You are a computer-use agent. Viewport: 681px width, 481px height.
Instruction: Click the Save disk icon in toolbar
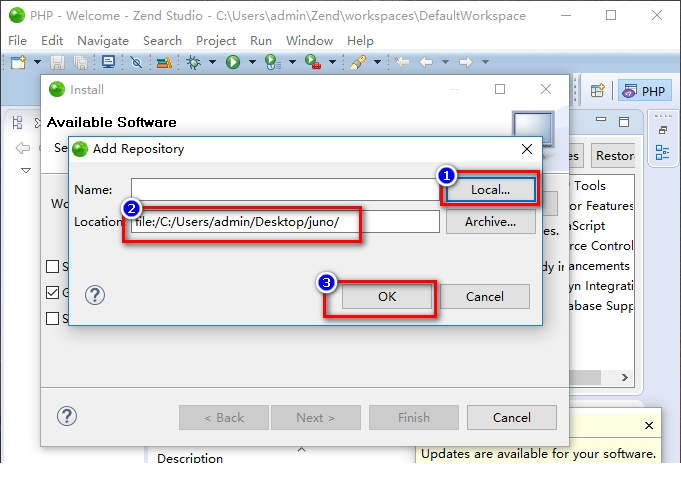coord(57,63)
